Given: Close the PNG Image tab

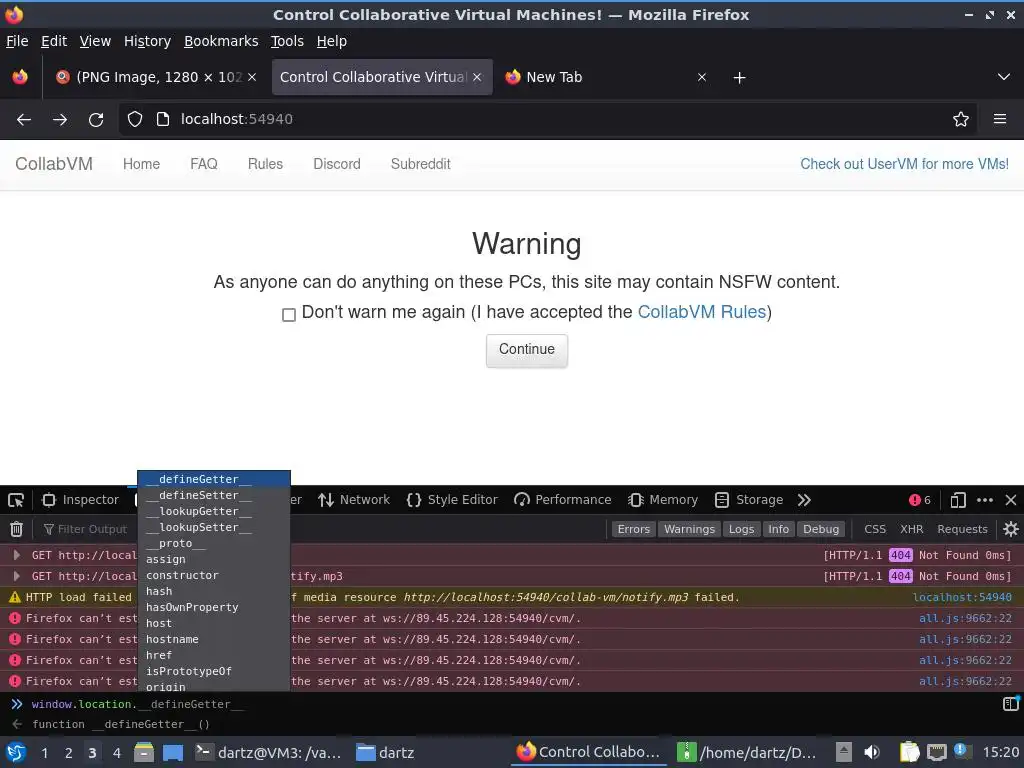Looking at the screenshot, I should pos(252,77).
